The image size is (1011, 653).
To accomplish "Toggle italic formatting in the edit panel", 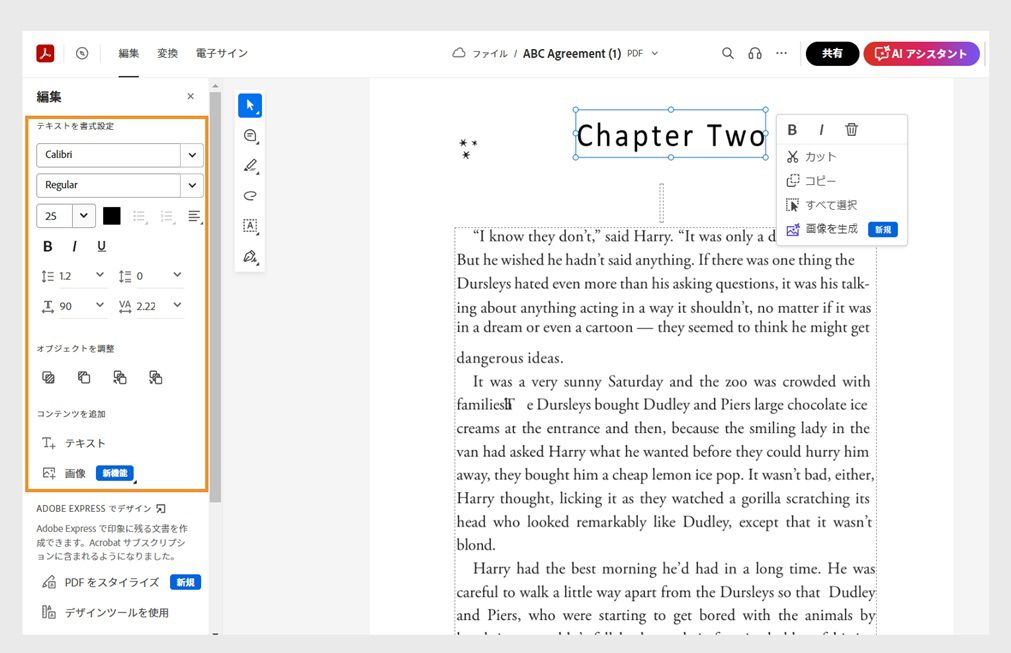I will point(73,245).
